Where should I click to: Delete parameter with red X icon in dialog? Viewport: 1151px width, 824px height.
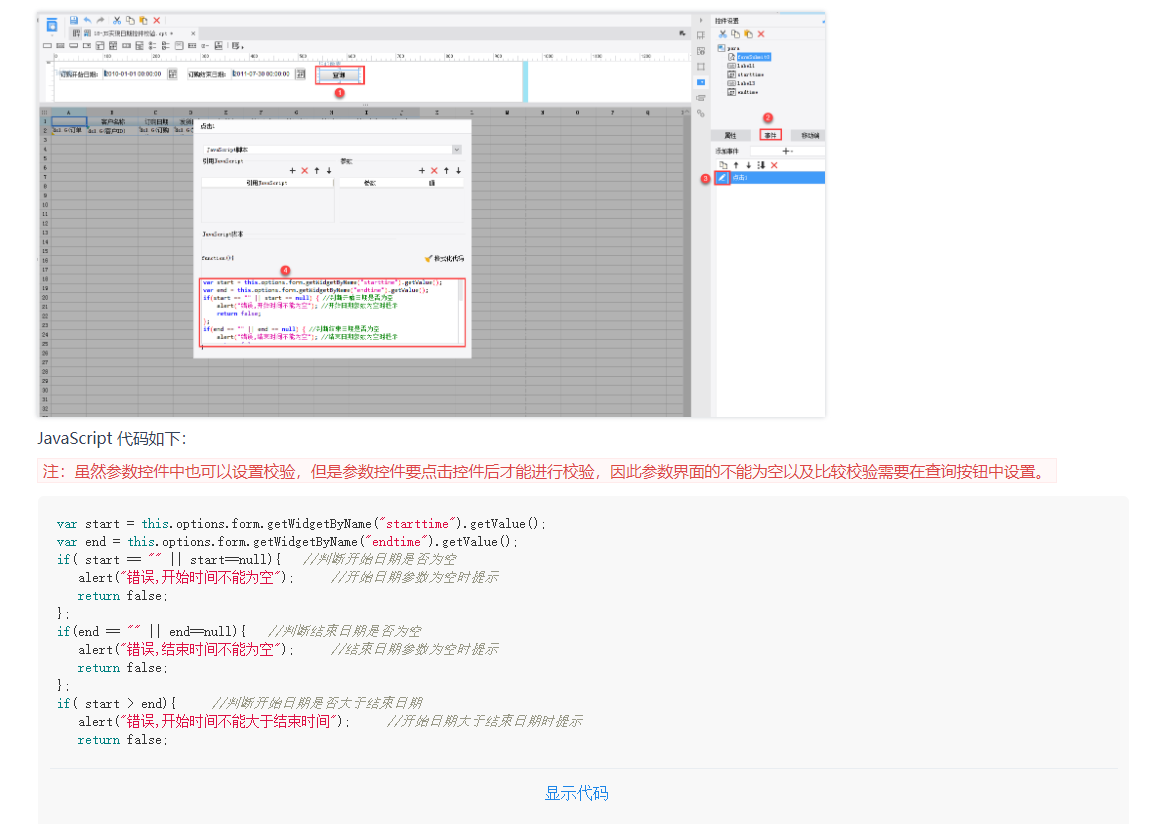click(x=434, y=170)
